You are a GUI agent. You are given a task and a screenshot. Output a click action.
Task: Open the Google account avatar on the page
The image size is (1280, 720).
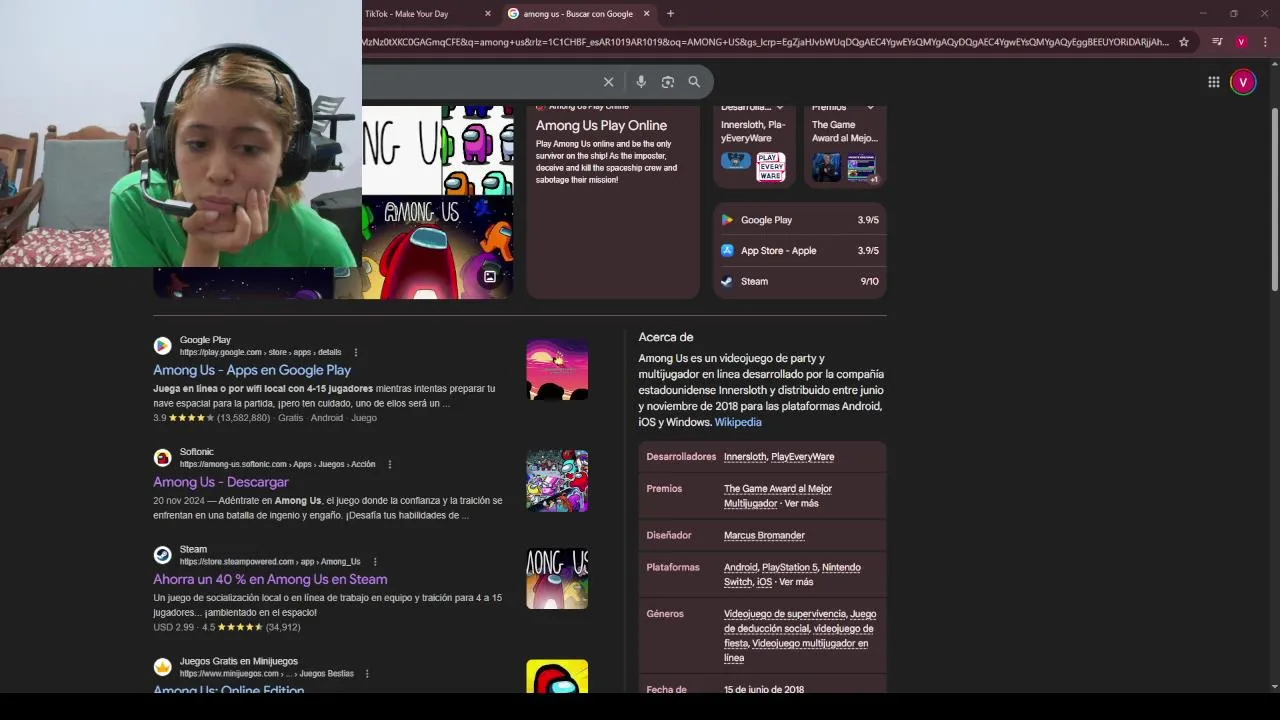tap(1243, 82)
